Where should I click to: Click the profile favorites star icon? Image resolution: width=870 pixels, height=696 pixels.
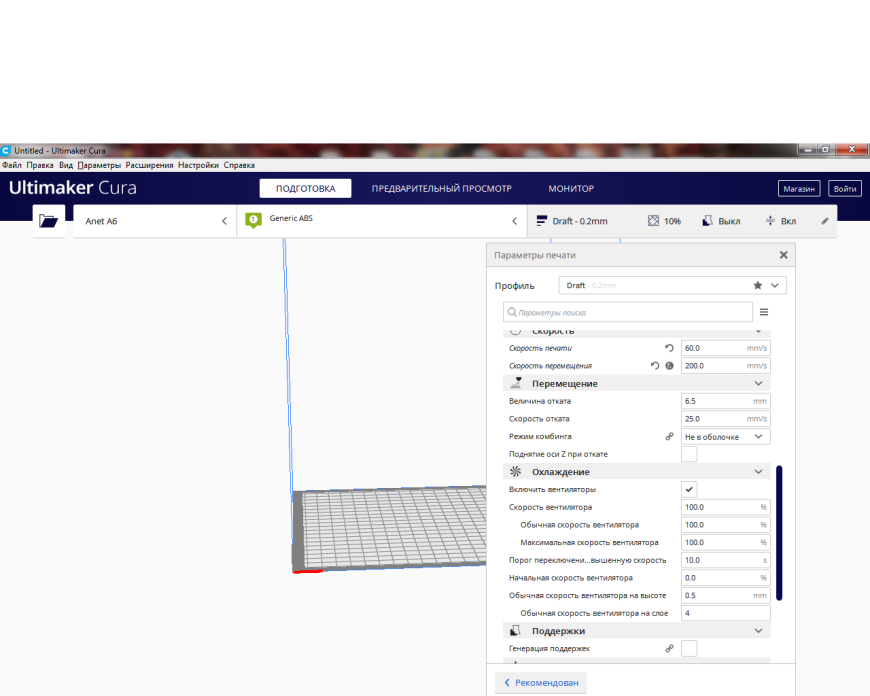tap(757, 285)
